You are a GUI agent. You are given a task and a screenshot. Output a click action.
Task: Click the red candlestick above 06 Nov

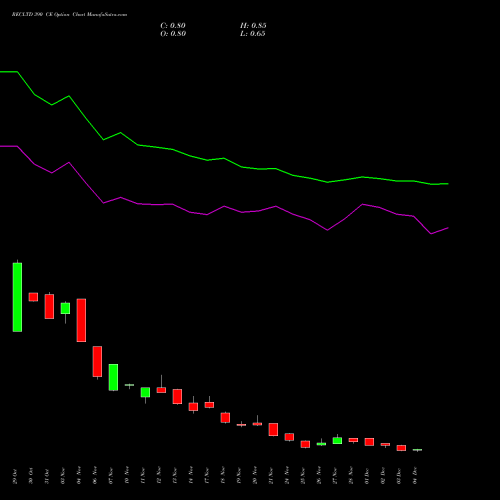[x=97, y=362]
